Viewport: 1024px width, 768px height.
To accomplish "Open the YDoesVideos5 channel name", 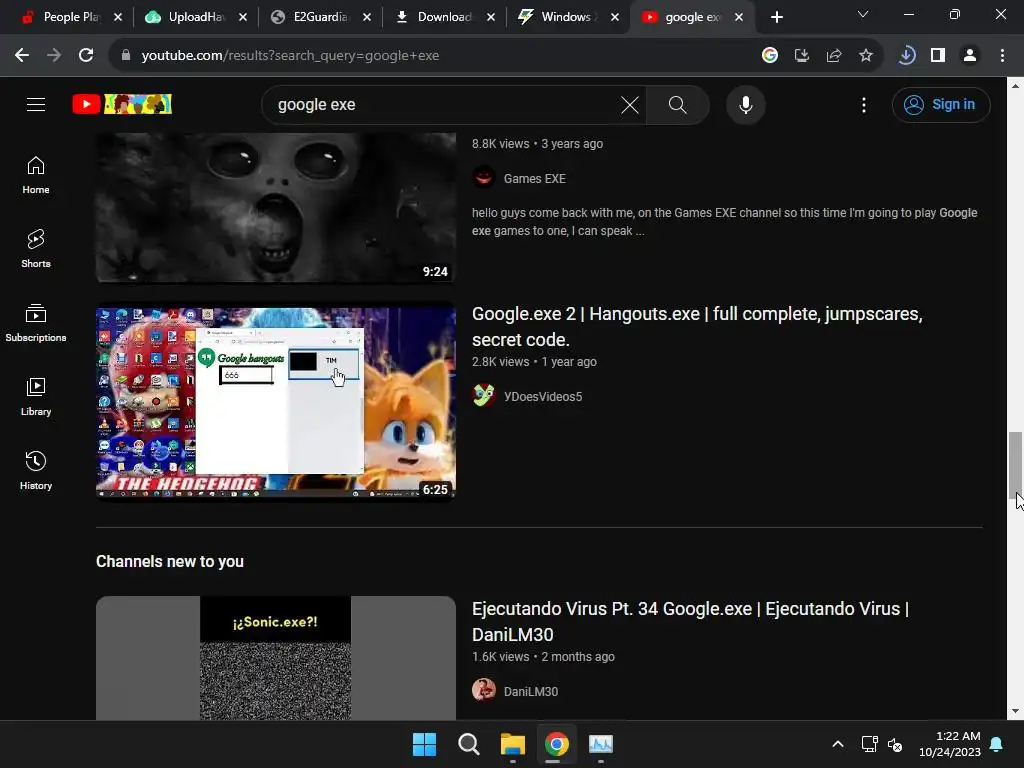I will coord(543,396).
